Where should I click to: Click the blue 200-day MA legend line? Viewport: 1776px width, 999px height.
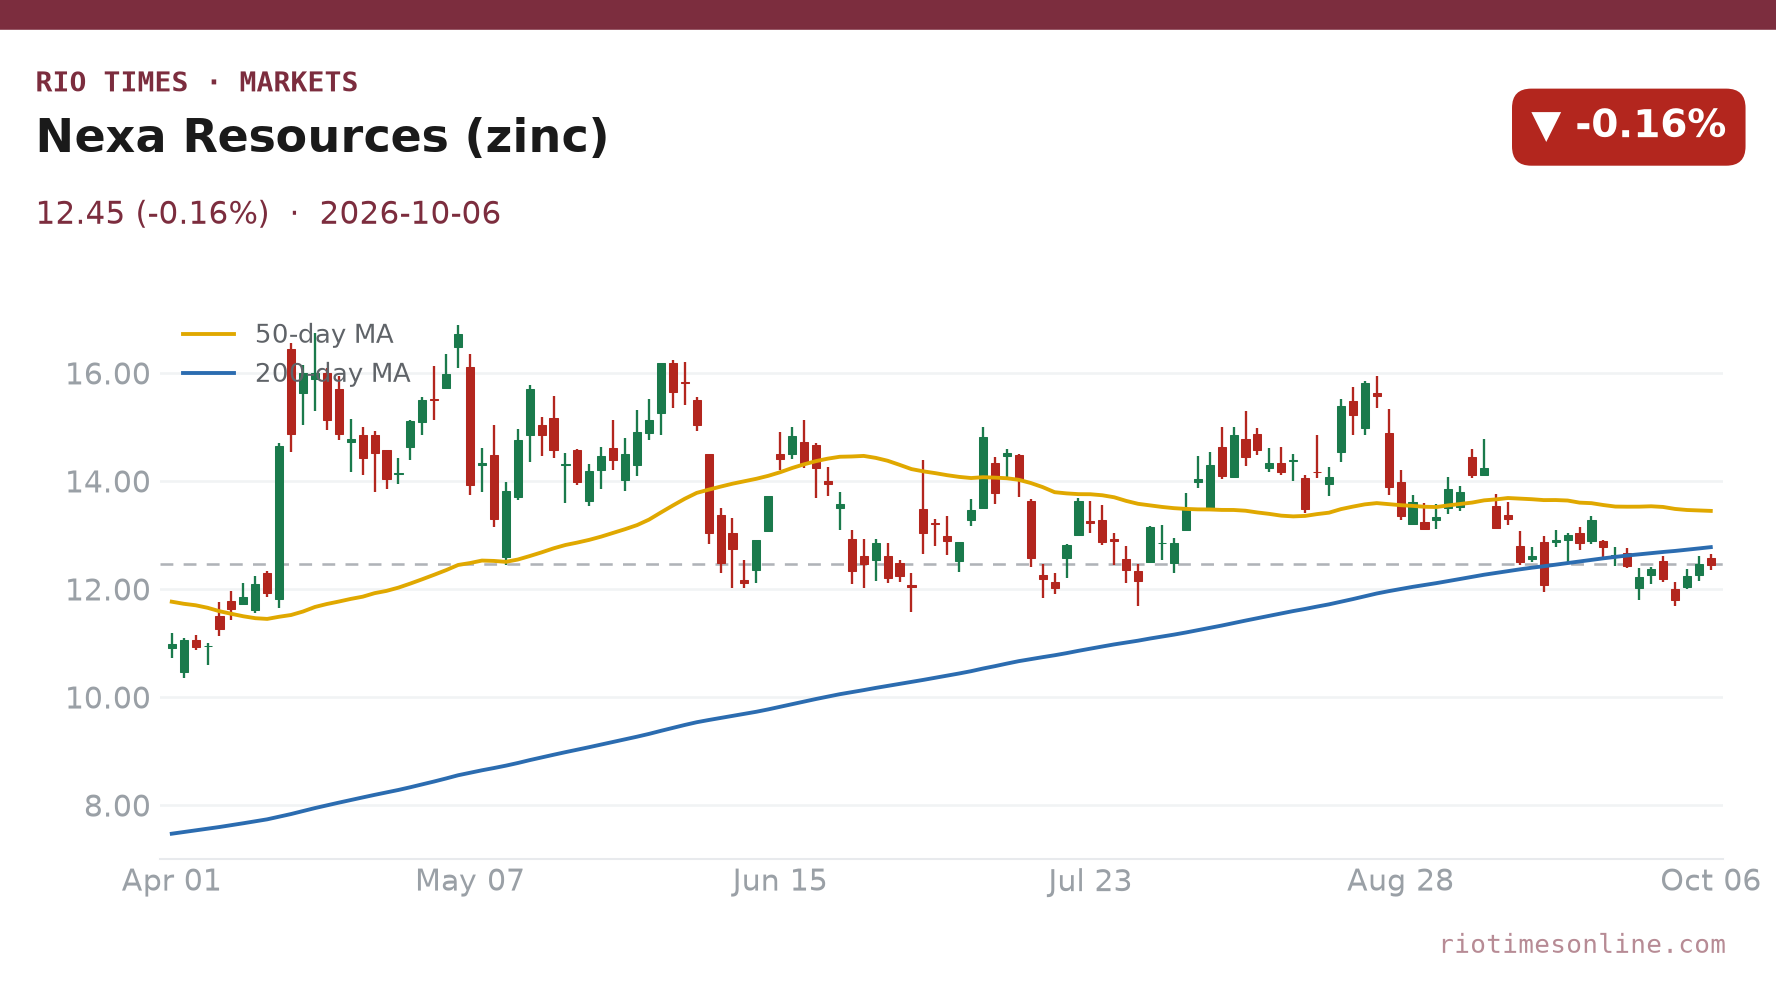209,373
